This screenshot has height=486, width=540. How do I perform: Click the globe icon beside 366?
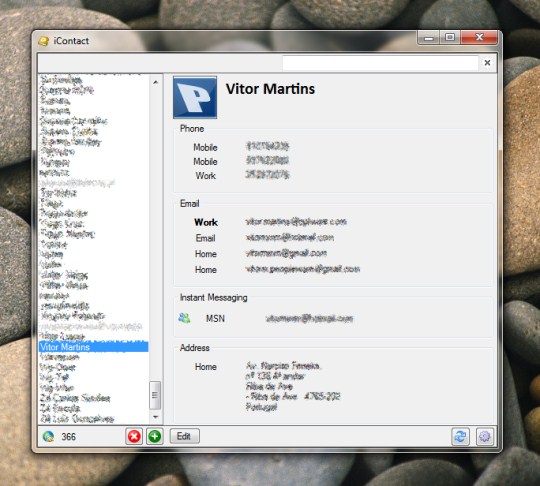point(48,436)
